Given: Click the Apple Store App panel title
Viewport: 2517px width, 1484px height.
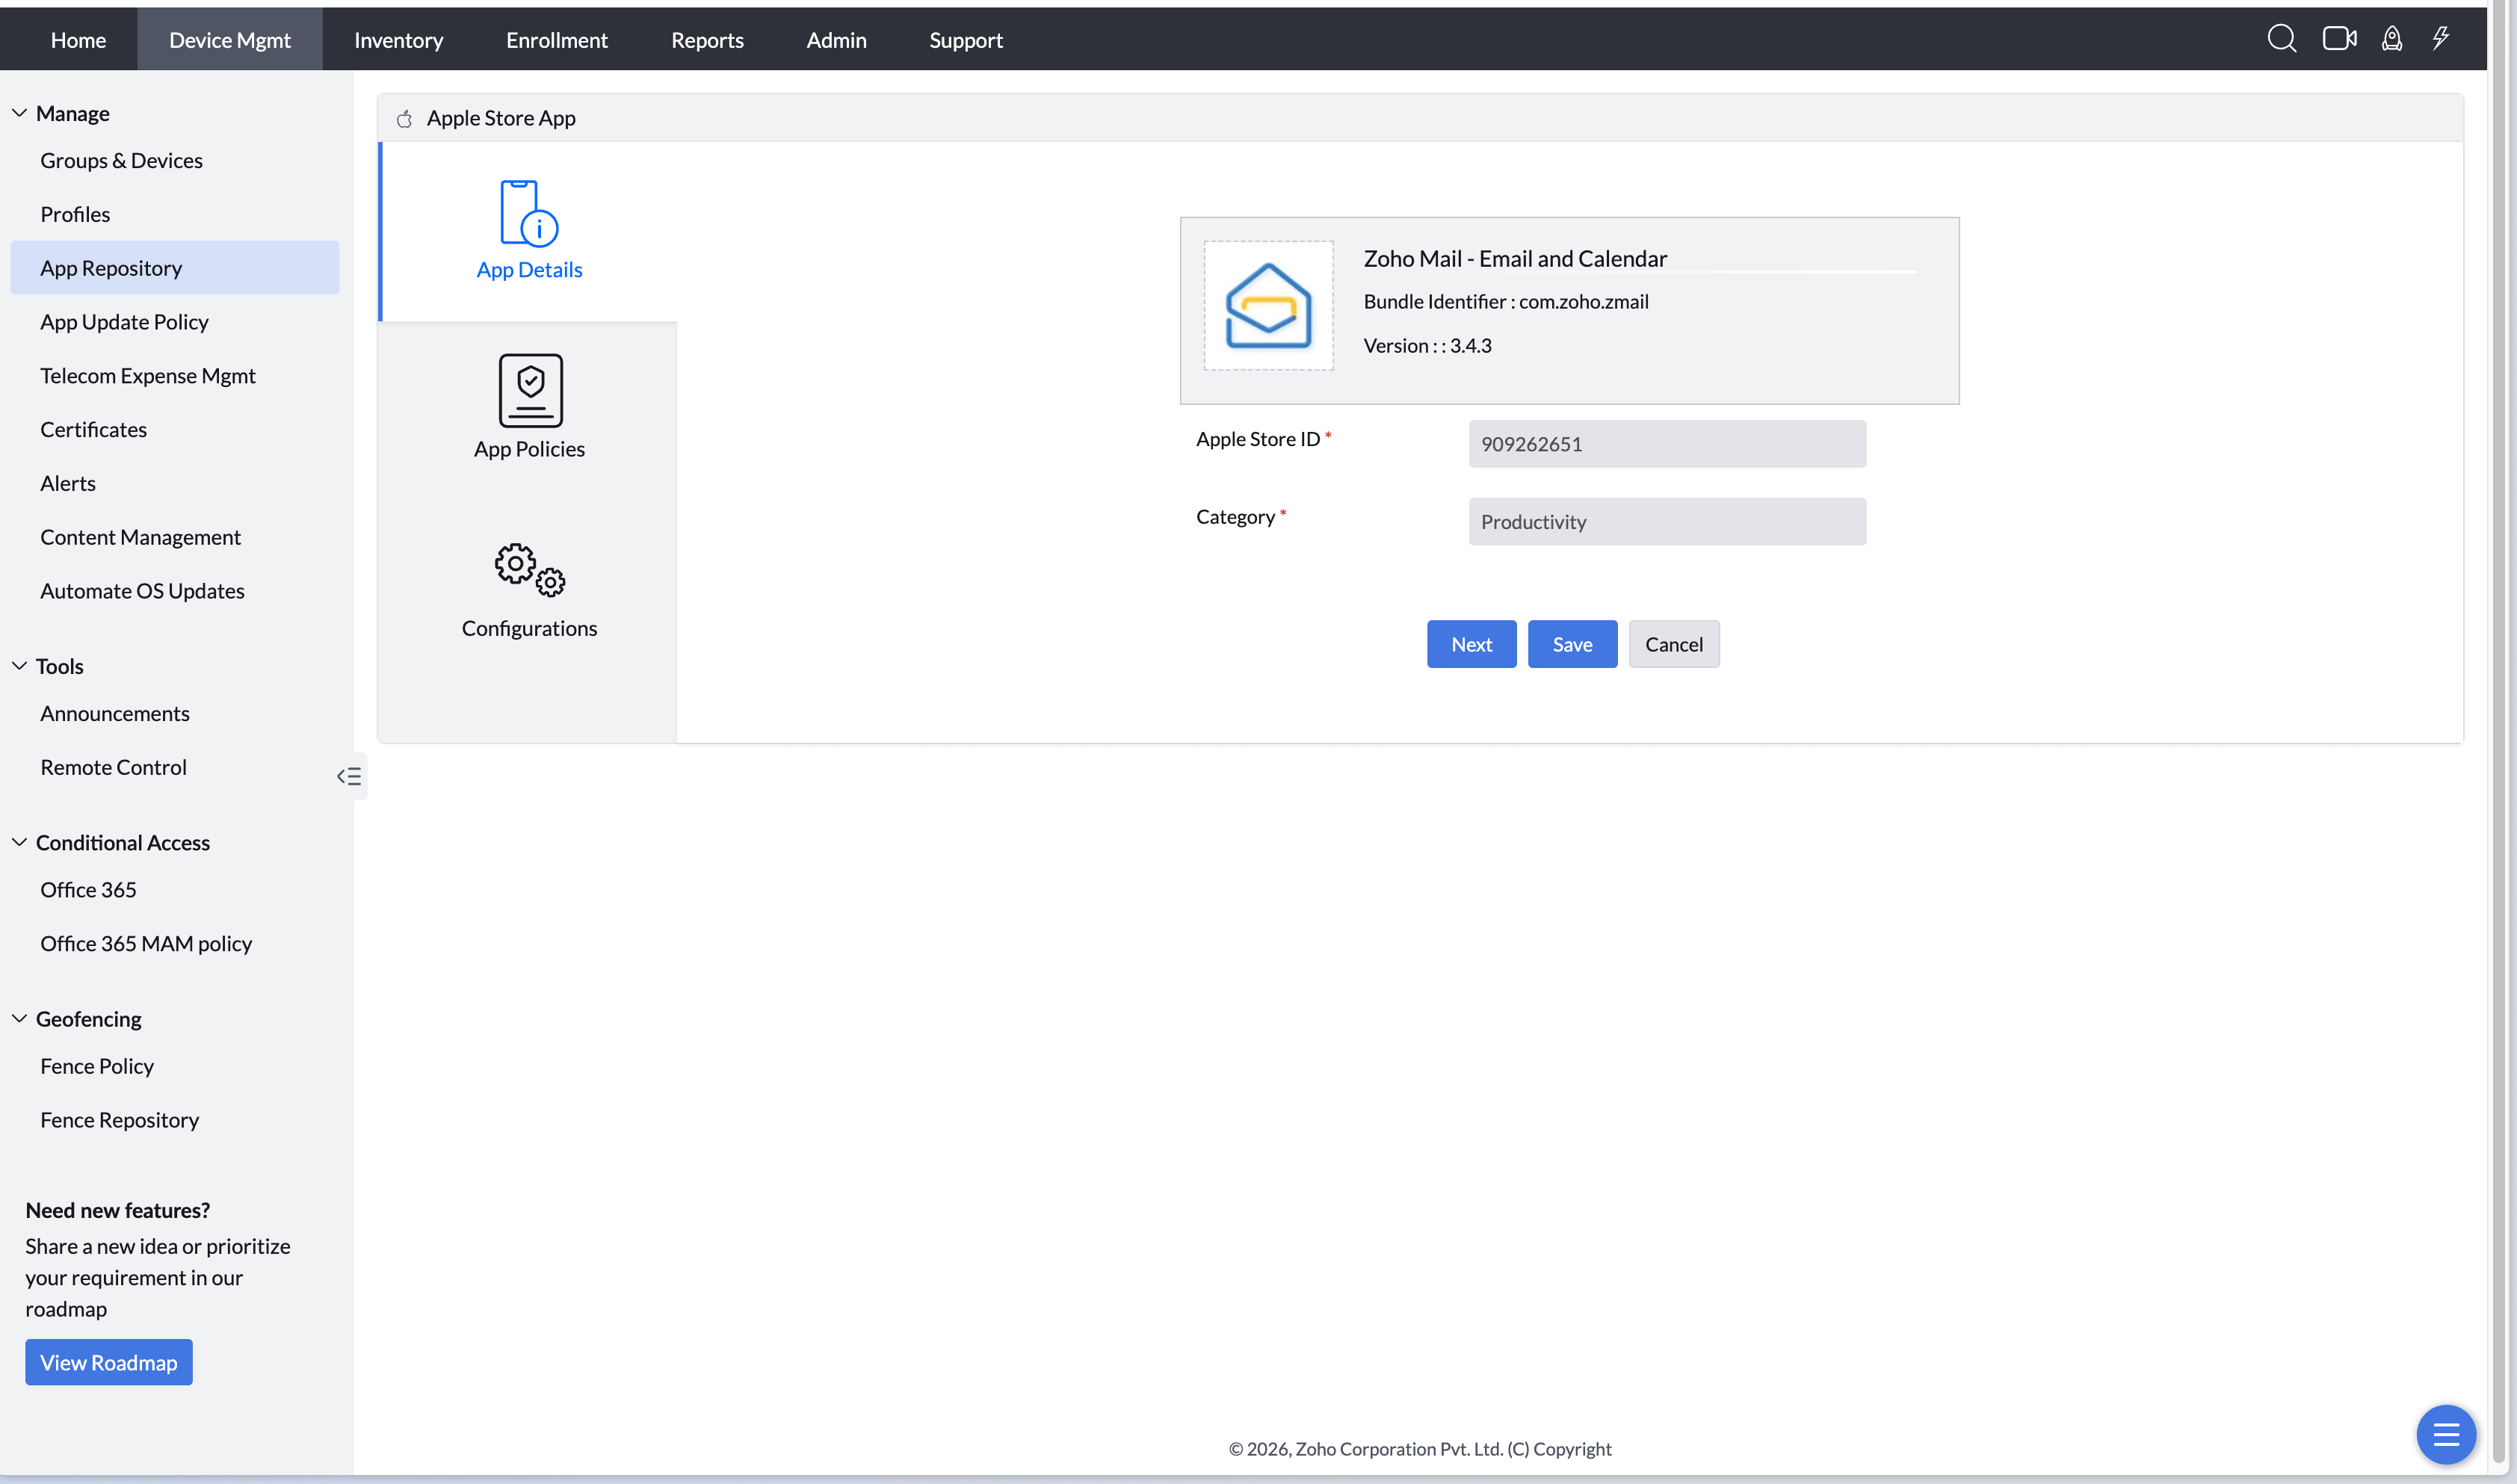Looking at the screenshot, I should (501, 118).
